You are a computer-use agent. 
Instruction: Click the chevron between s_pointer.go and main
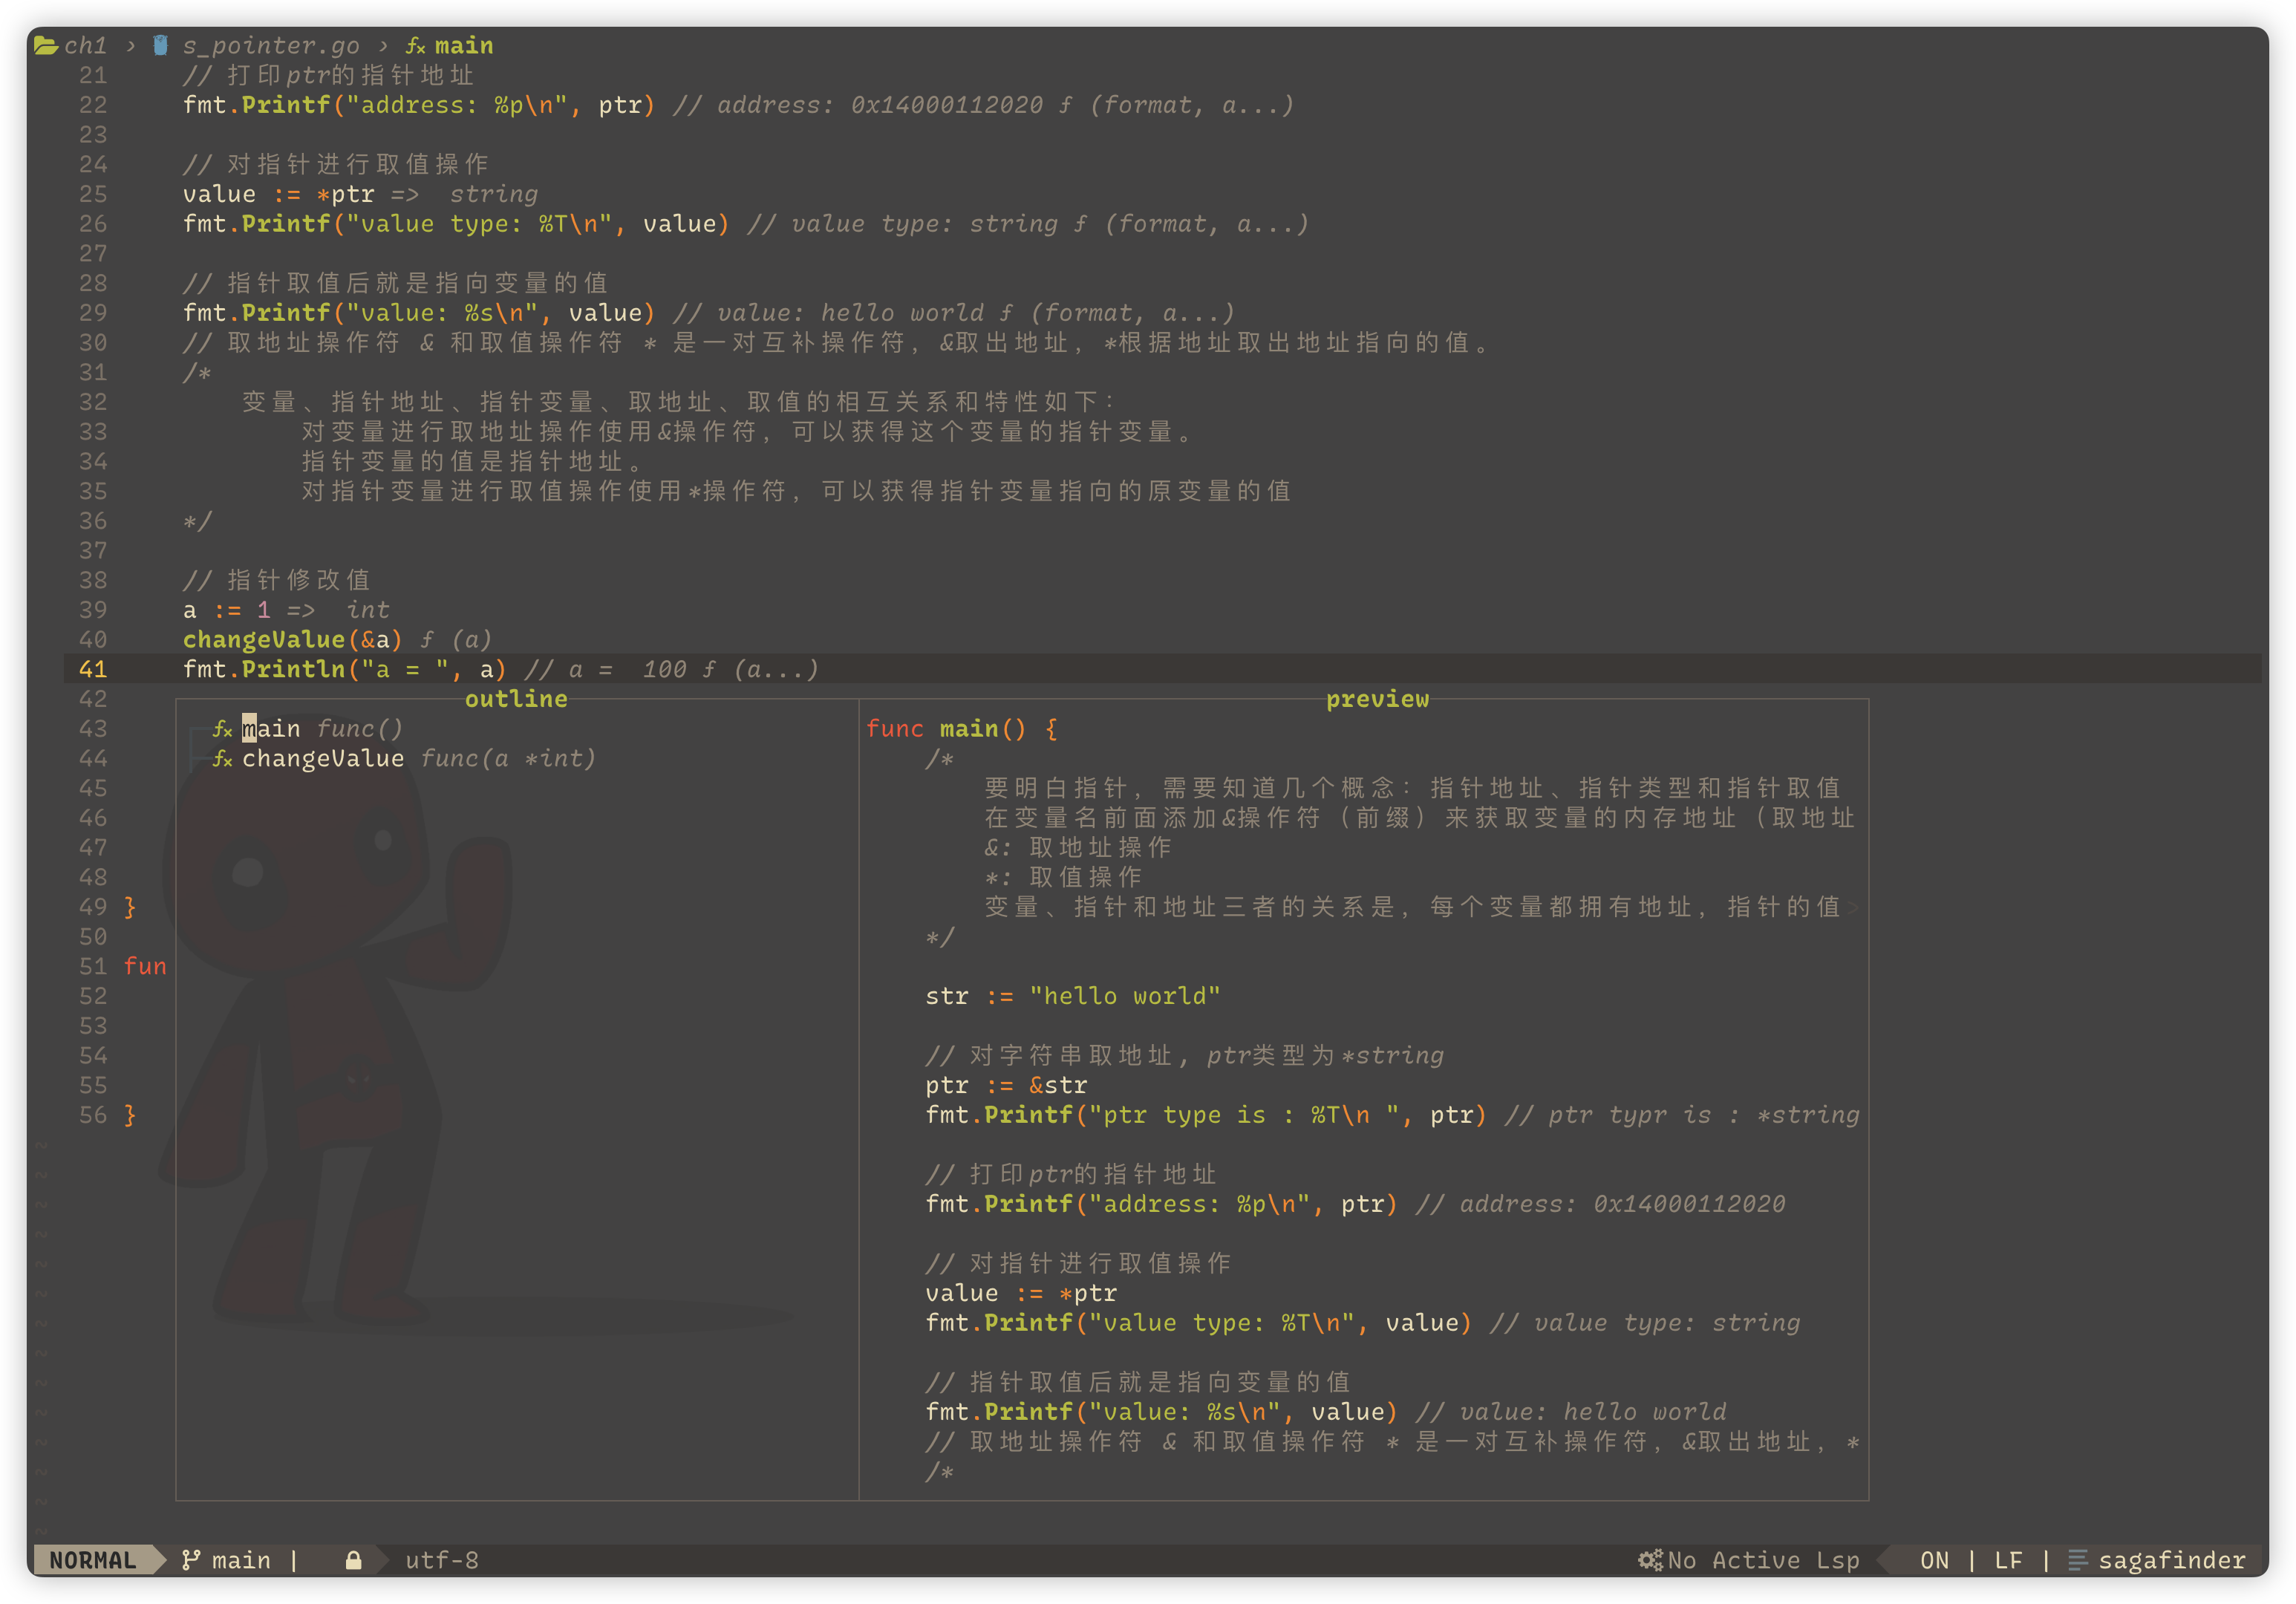click(383, 46)
